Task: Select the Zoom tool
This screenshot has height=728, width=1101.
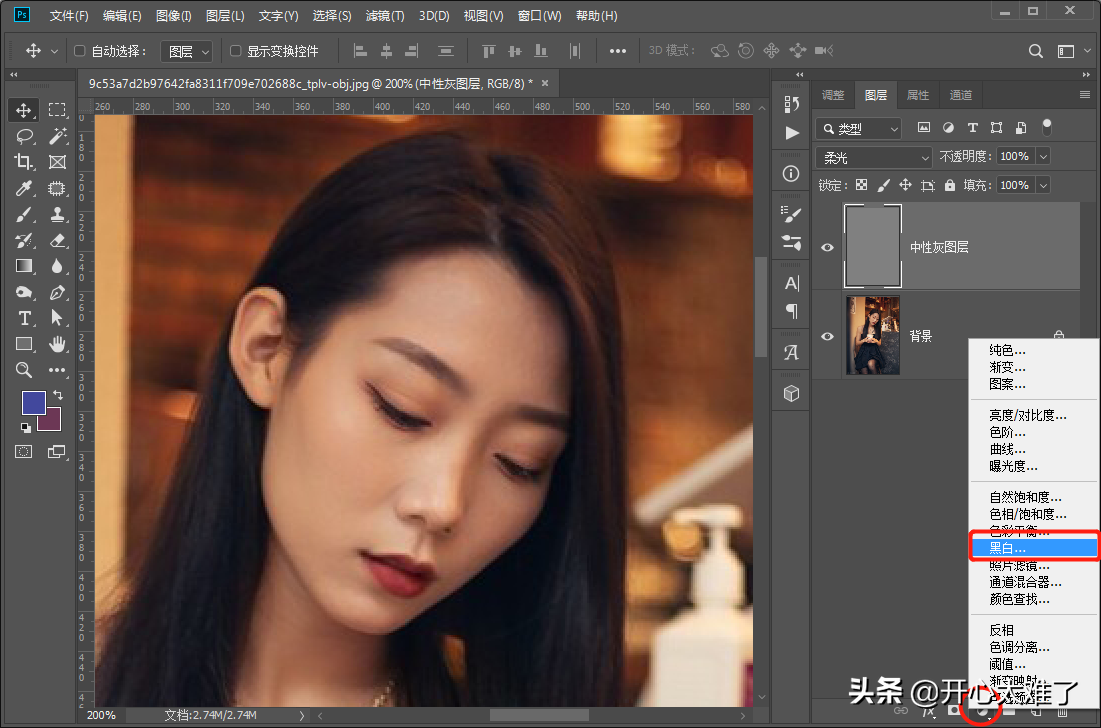Action: coord(25,370)
